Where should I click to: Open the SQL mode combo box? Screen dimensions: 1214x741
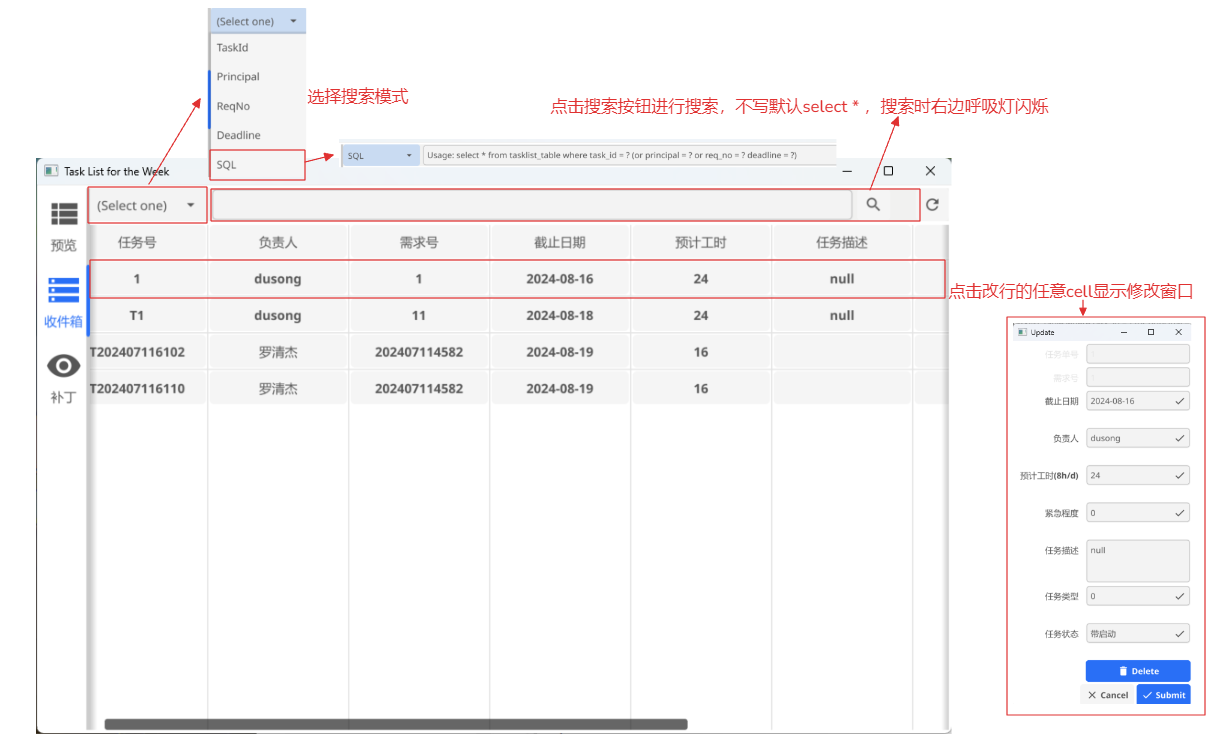click(x=380, y=156)
